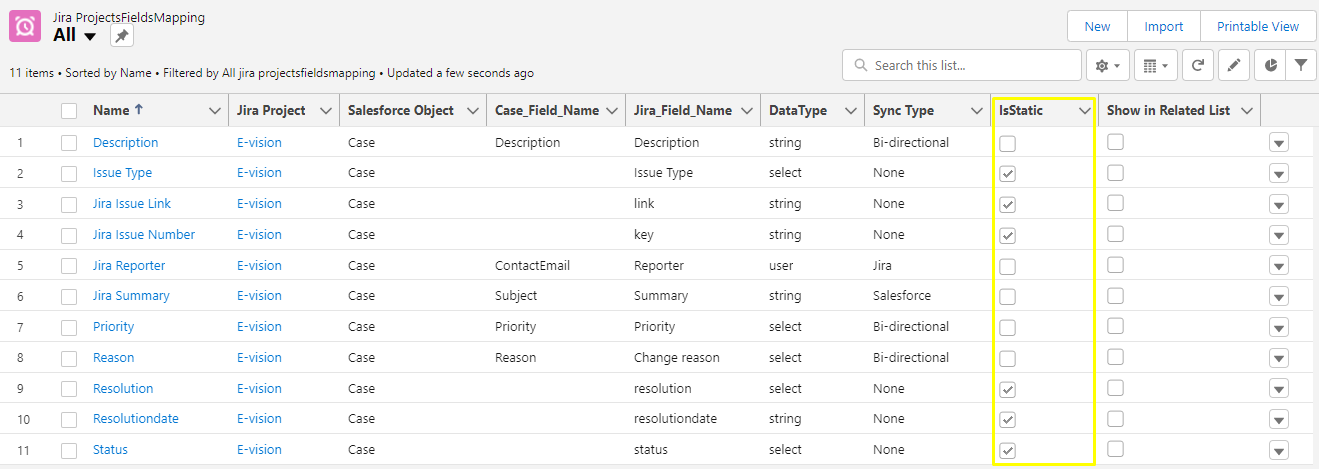Open row actions for Reason
The width and height of the screenshot is (1319, 469).
[1278, 358]
